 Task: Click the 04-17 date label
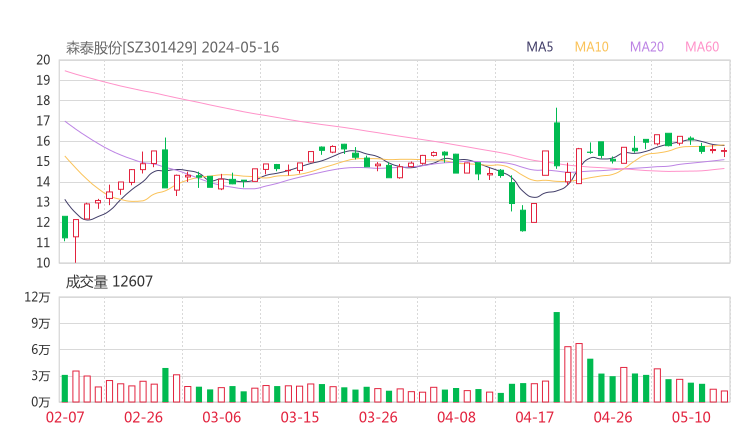coord(535,417)
